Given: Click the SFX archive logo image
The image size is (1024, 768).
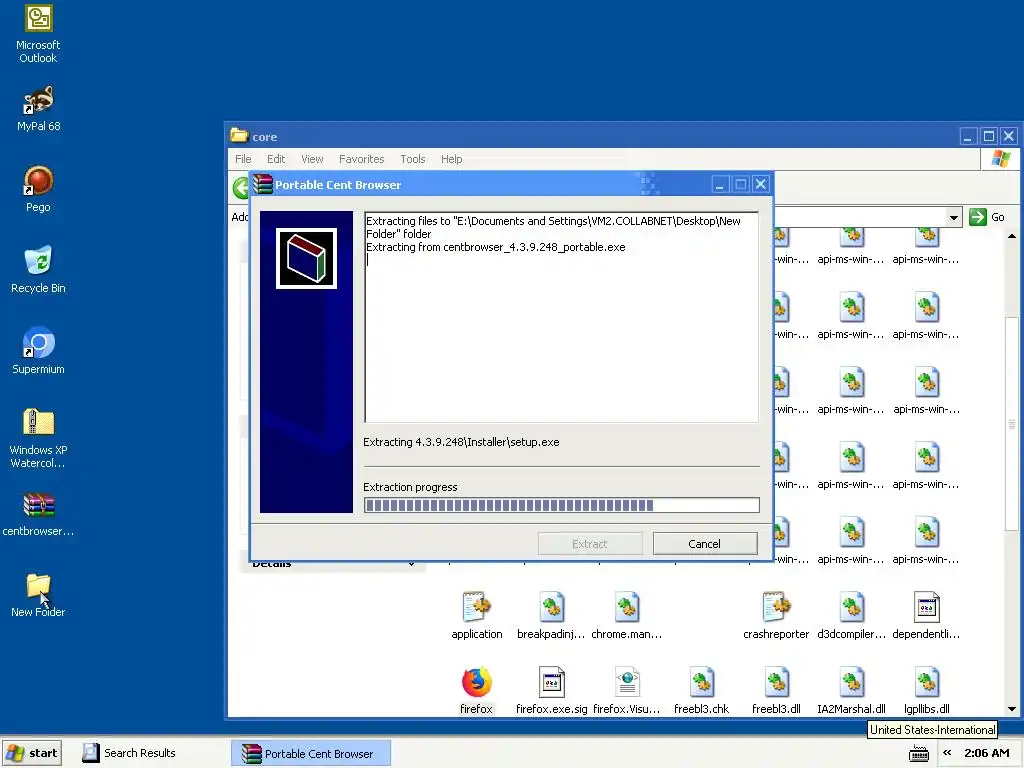Looking at the screenshot, I should (x=306, y=259).
